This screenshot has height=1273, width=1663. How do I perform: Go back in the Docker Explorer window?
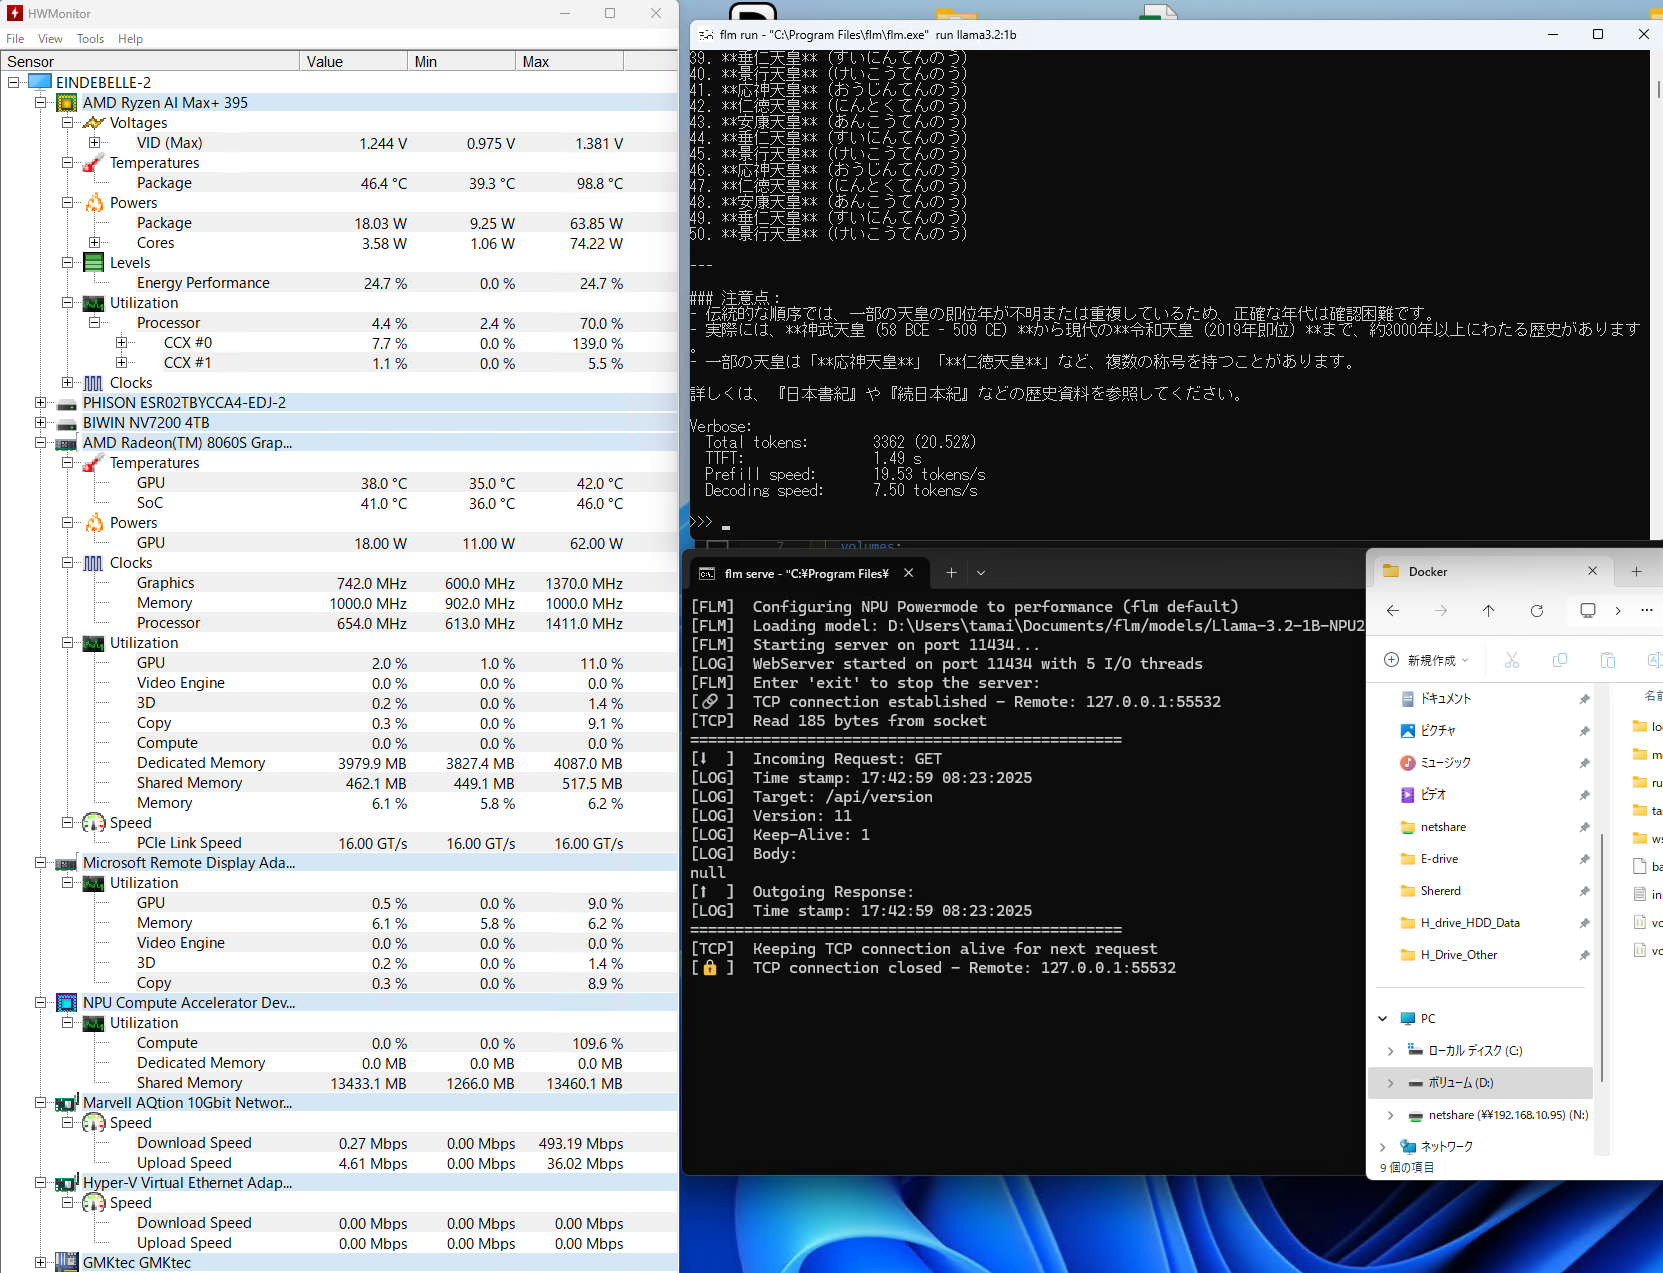coord(1393,610)
